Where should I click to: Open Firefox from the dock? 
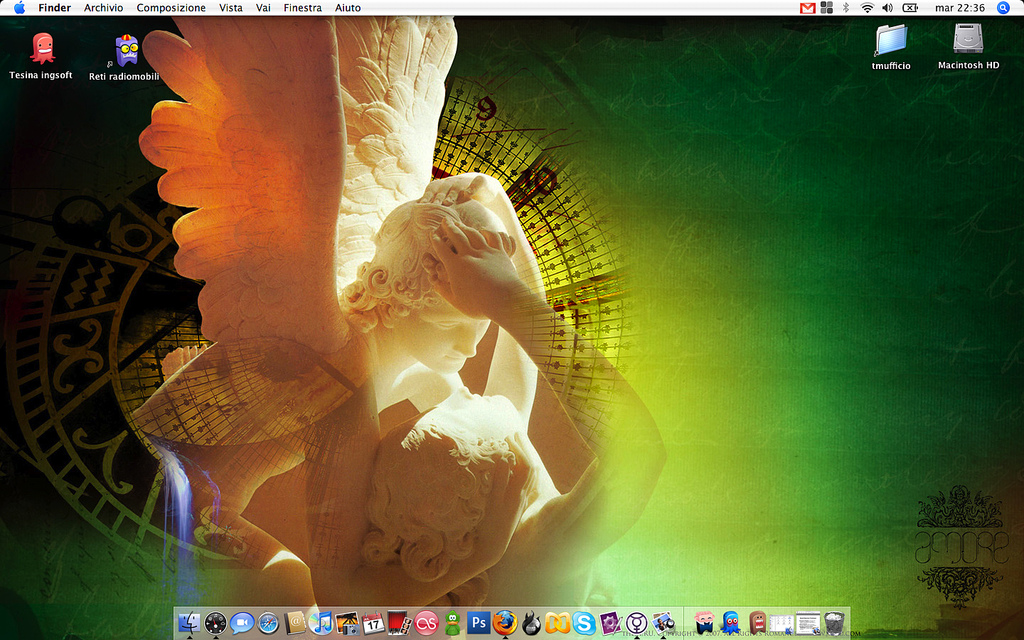tap(505, 623)
